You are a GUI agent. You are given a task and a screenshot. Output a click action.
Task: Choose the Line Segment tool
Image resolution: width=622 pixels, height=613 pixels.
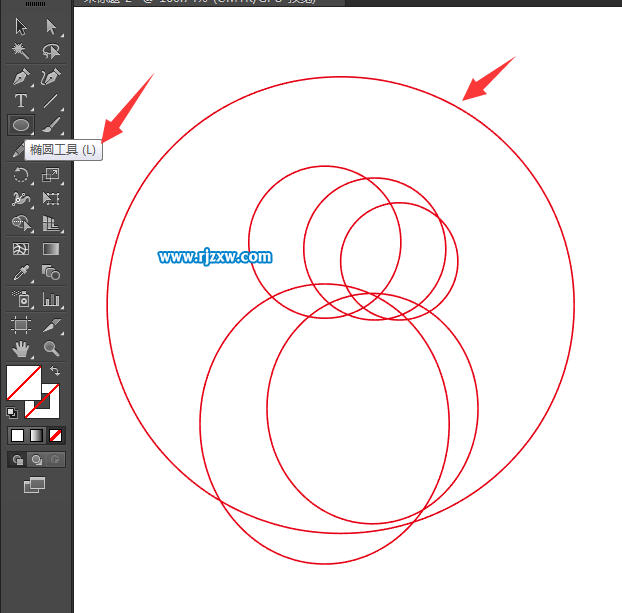click(x=51, y=101)
